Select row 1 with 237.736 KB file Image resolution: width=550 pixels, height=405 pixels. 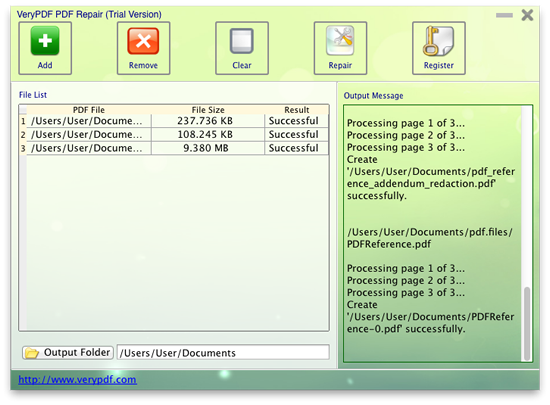point(174,121)
